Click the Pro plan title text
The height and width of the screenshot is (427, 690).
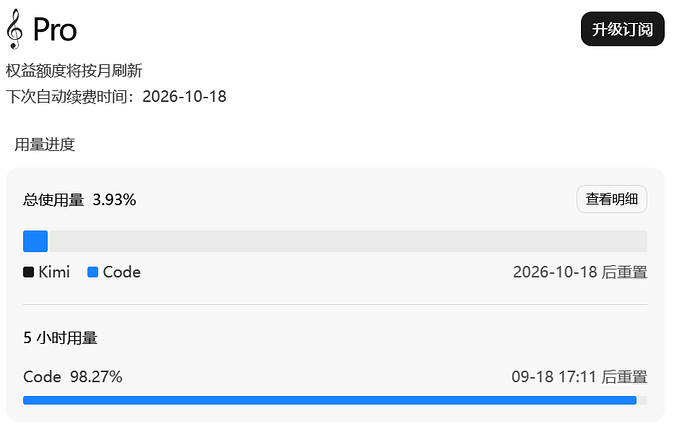tap(55, 29)
